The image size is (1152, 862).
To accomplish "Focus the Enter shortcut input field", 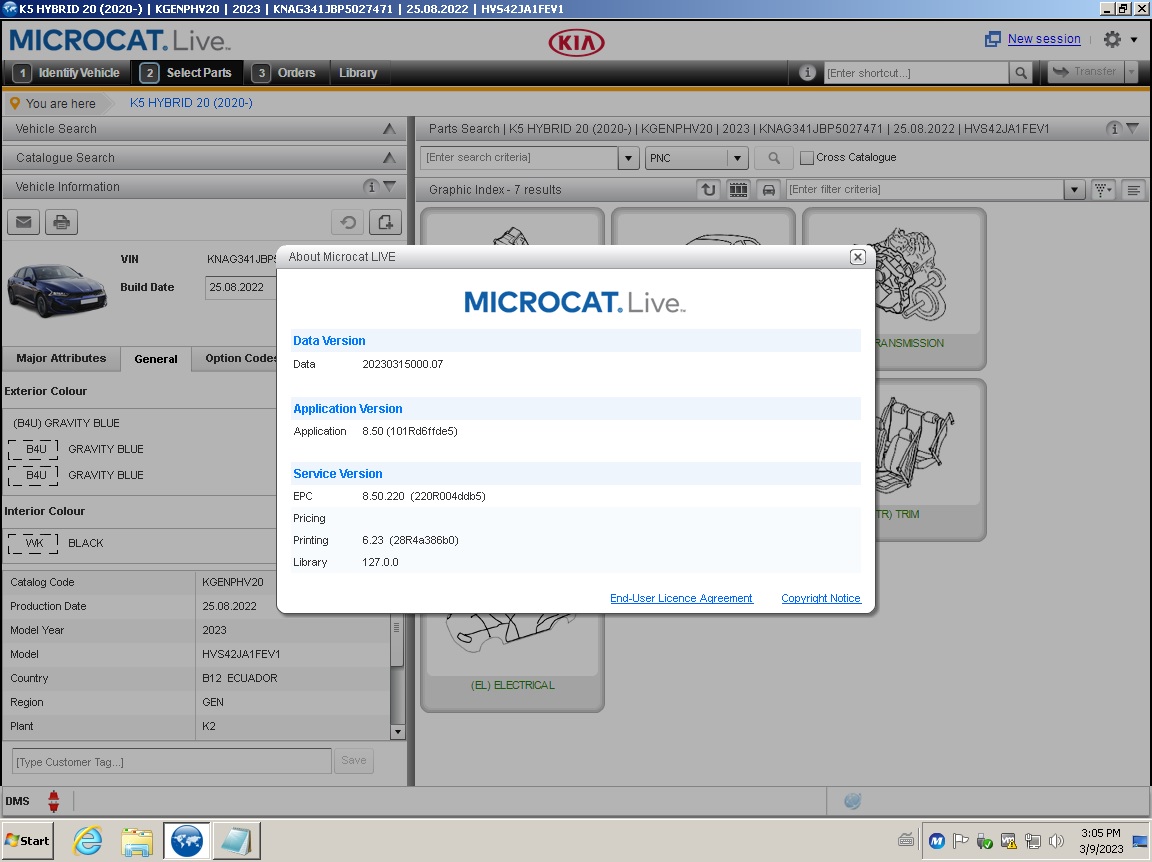I will pyautogui.click(x=915, y=73).
